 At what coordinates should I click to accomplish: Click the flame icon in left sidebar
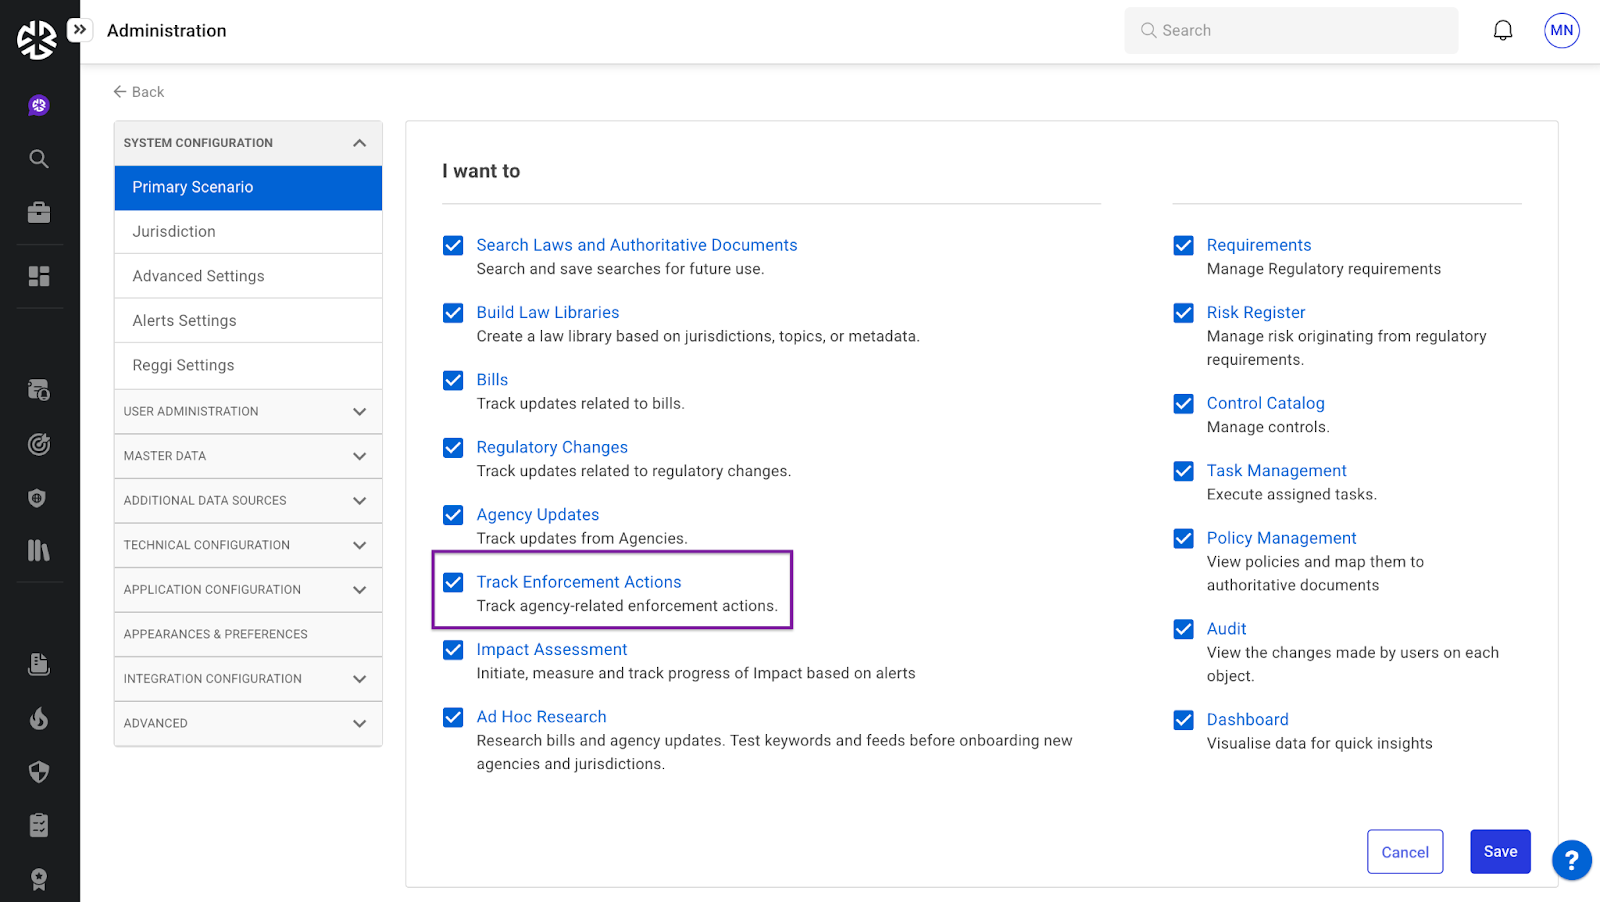coord(39,718)
